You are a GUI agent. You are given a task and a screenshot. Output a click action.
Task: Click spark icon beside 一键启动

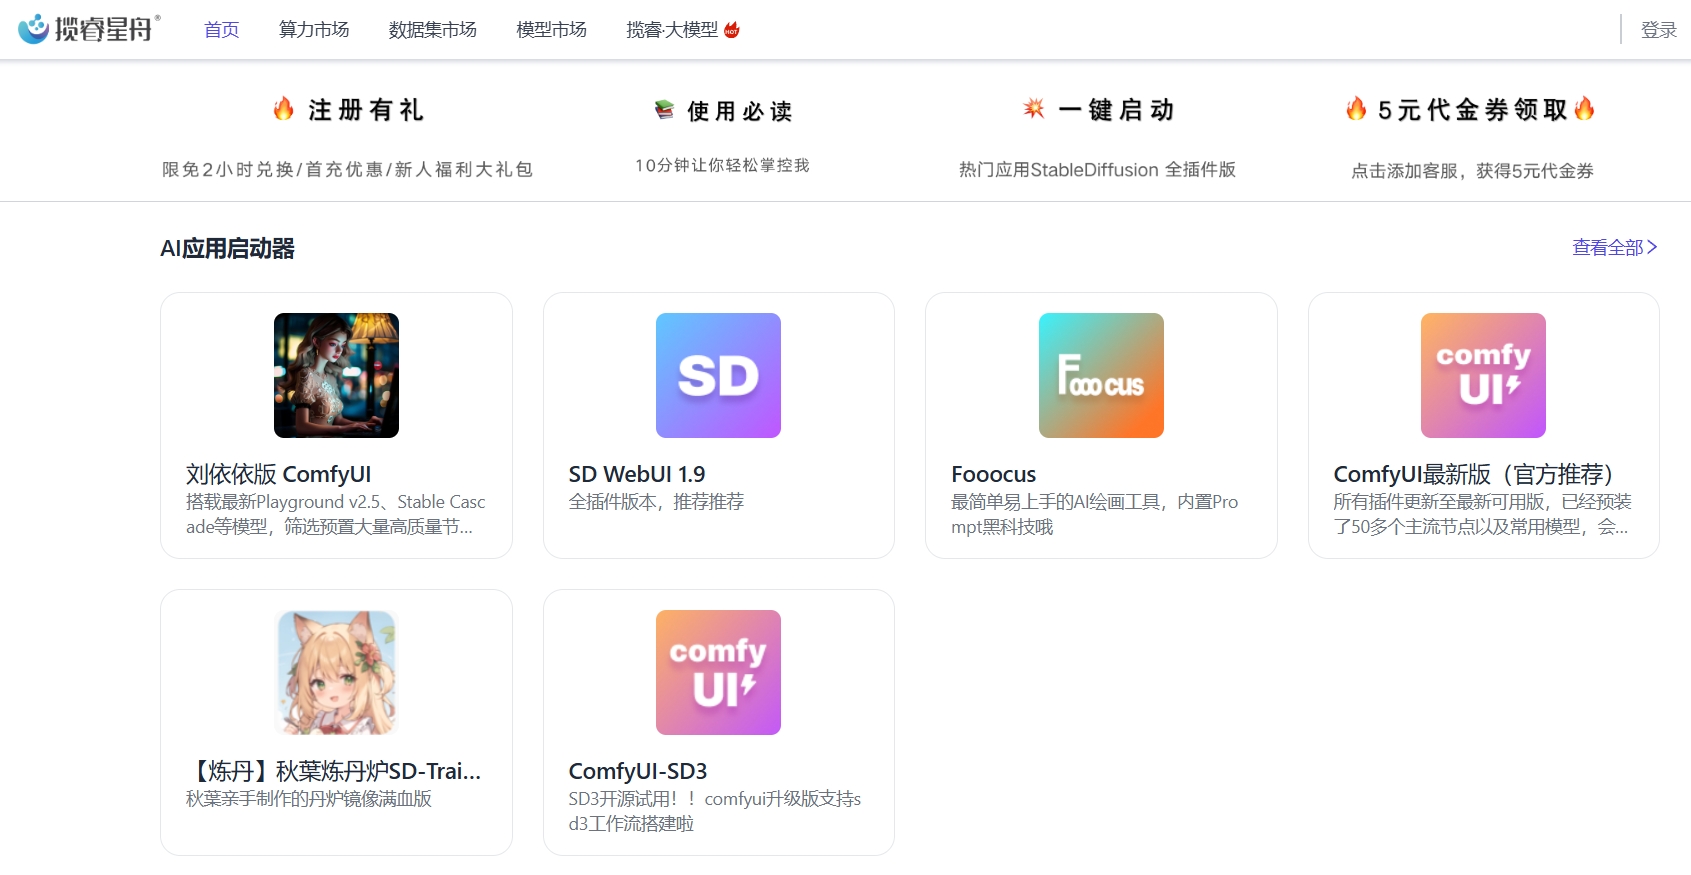pos(1034,108)
